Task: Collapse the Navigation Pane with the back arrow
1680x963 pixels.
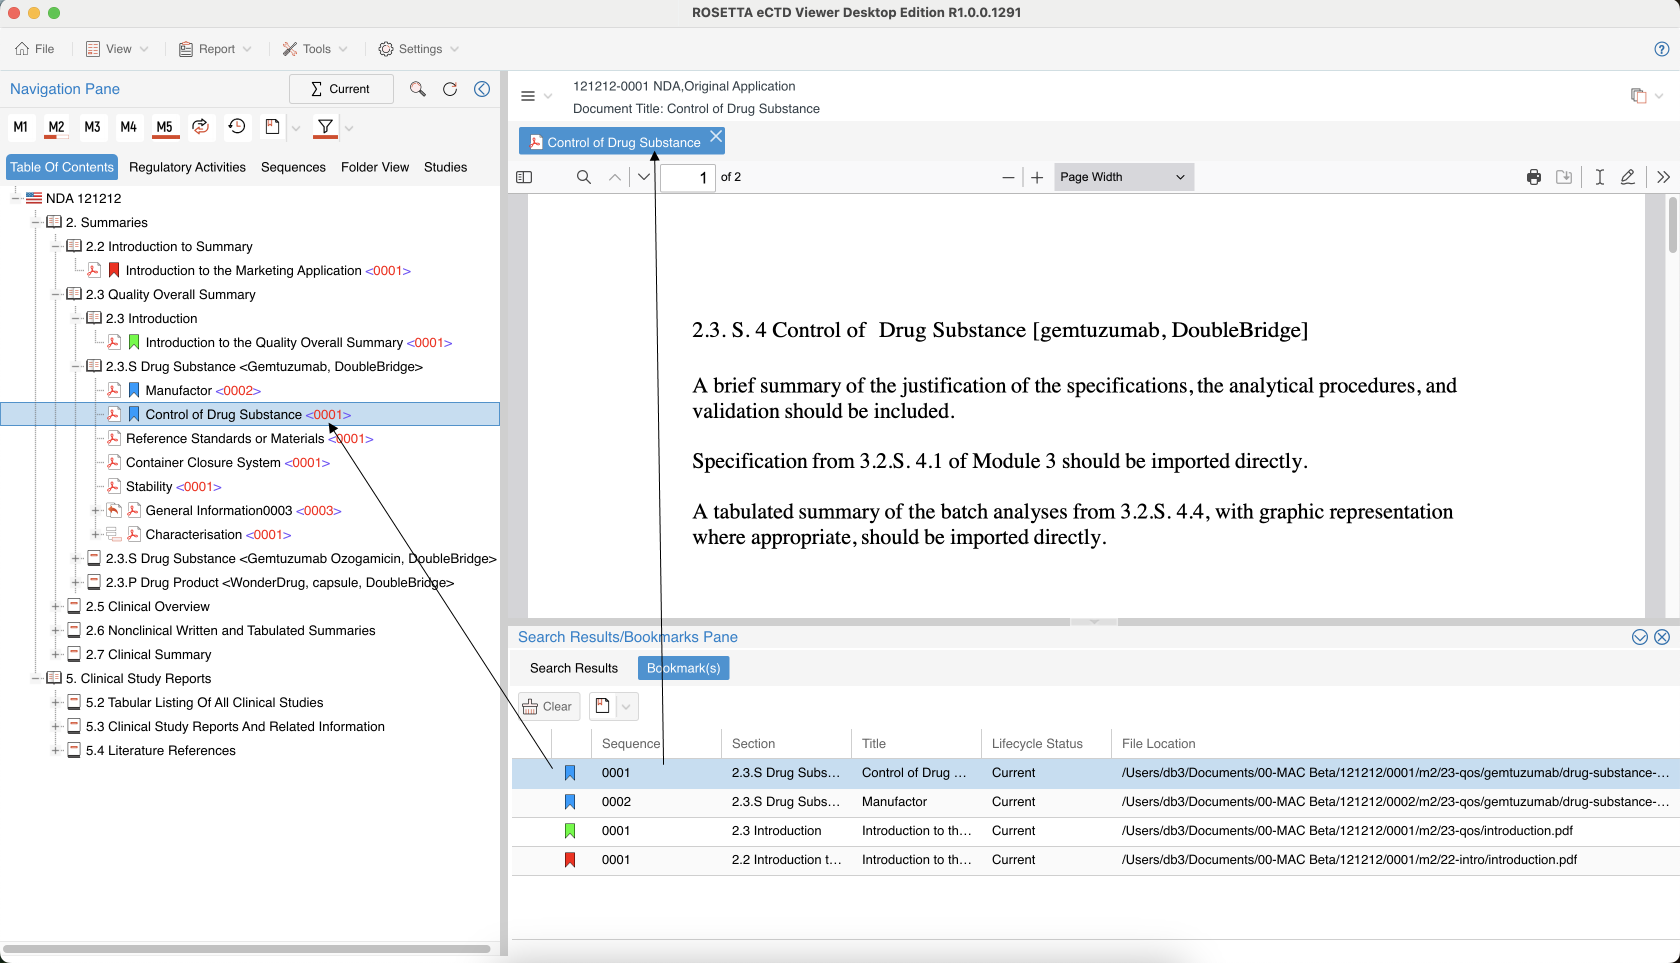Action: point(482,89)
